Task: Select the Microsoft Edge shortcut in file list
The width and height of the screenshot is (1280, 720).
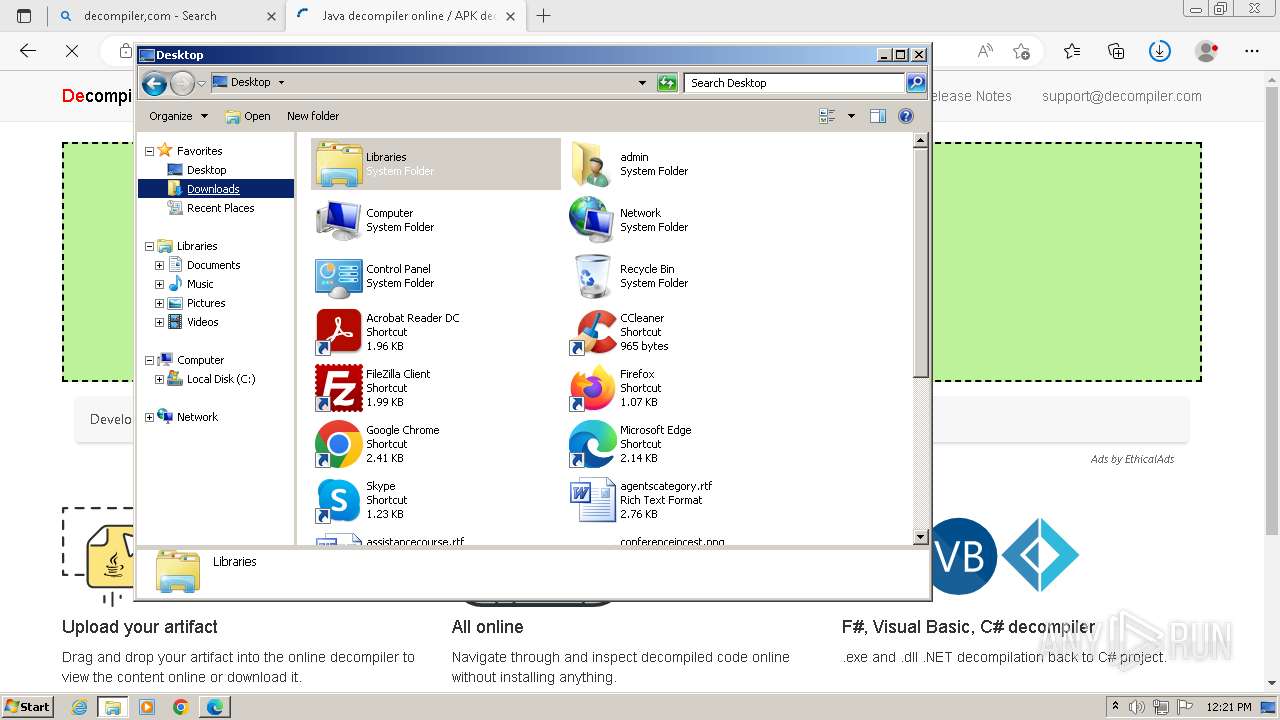Action: [x=592, y=444]
